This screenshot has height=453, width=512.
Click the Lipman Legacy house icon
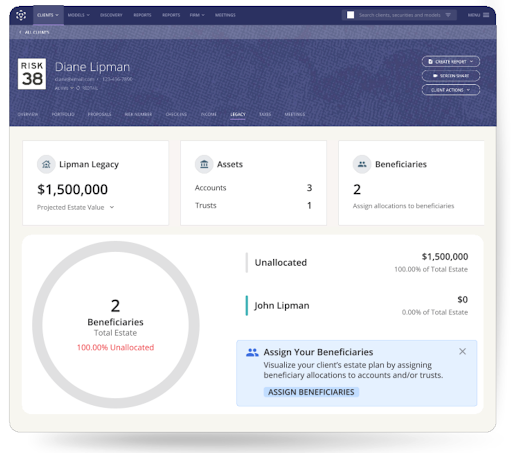click(x=46, y=164)
